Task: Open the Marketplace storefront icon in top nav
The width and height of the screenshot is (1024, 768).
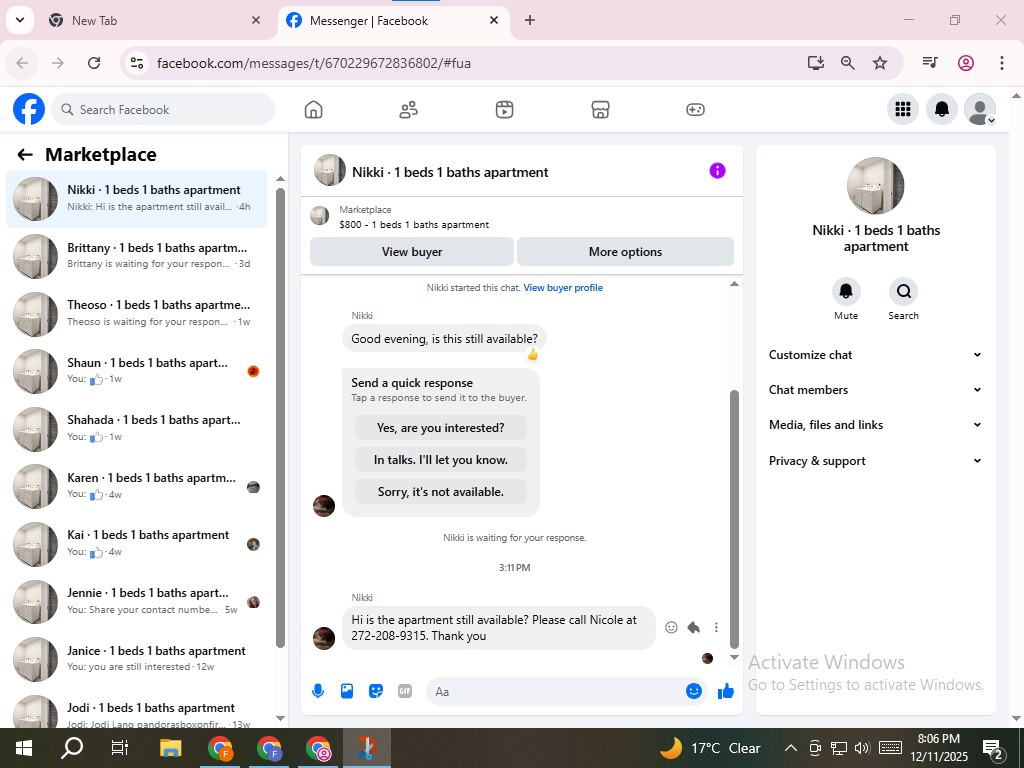Action: pos(600,110)
